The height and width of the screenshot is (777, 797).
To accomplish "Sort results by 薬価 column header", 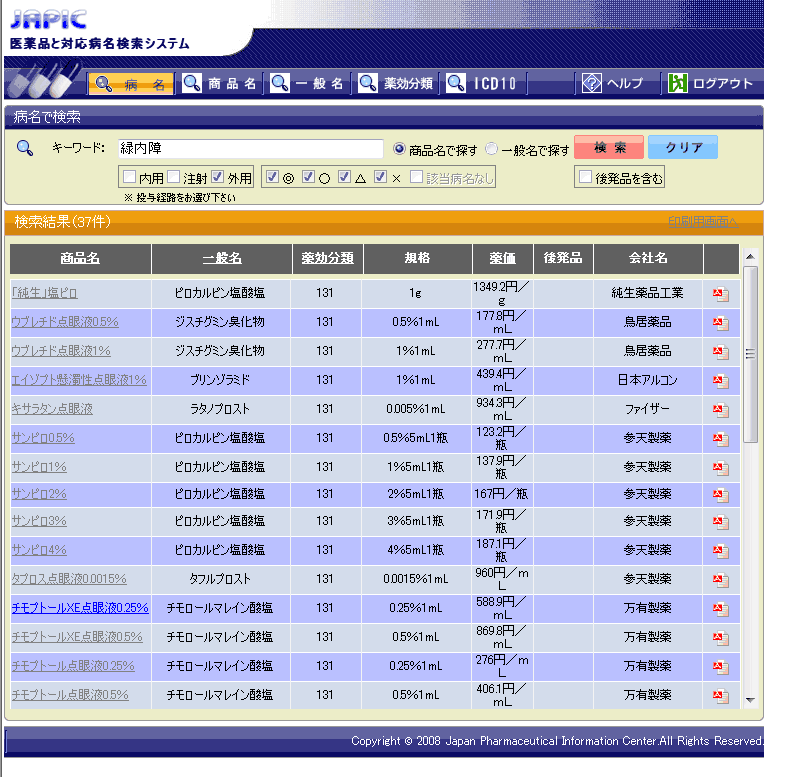I will pos(502,259).
